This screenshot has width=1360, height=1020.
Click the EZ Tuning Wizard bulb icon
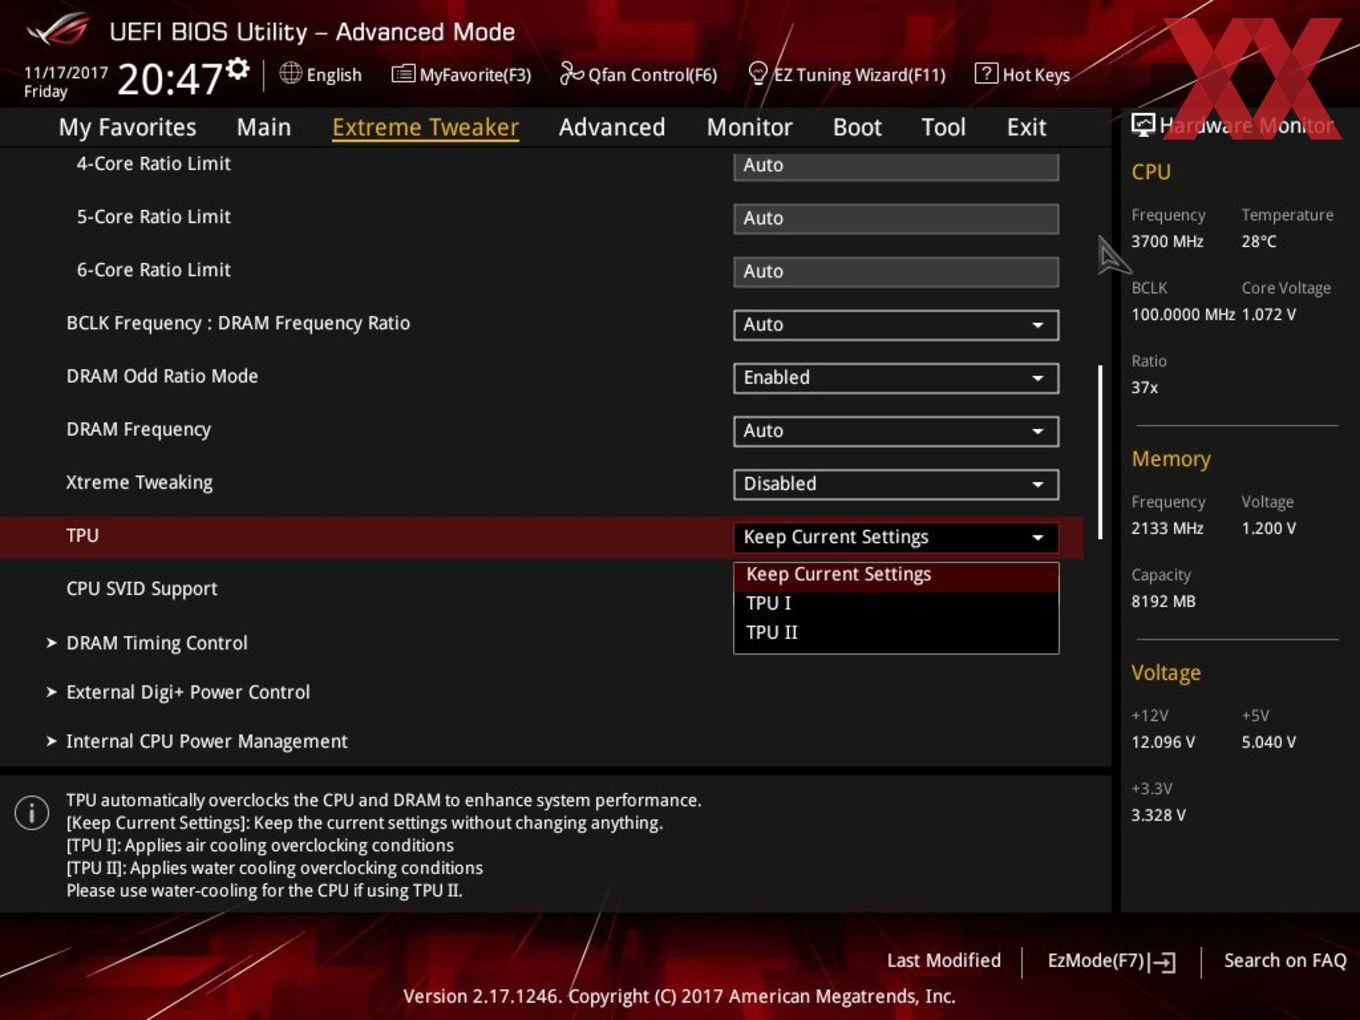pos(758,73)
